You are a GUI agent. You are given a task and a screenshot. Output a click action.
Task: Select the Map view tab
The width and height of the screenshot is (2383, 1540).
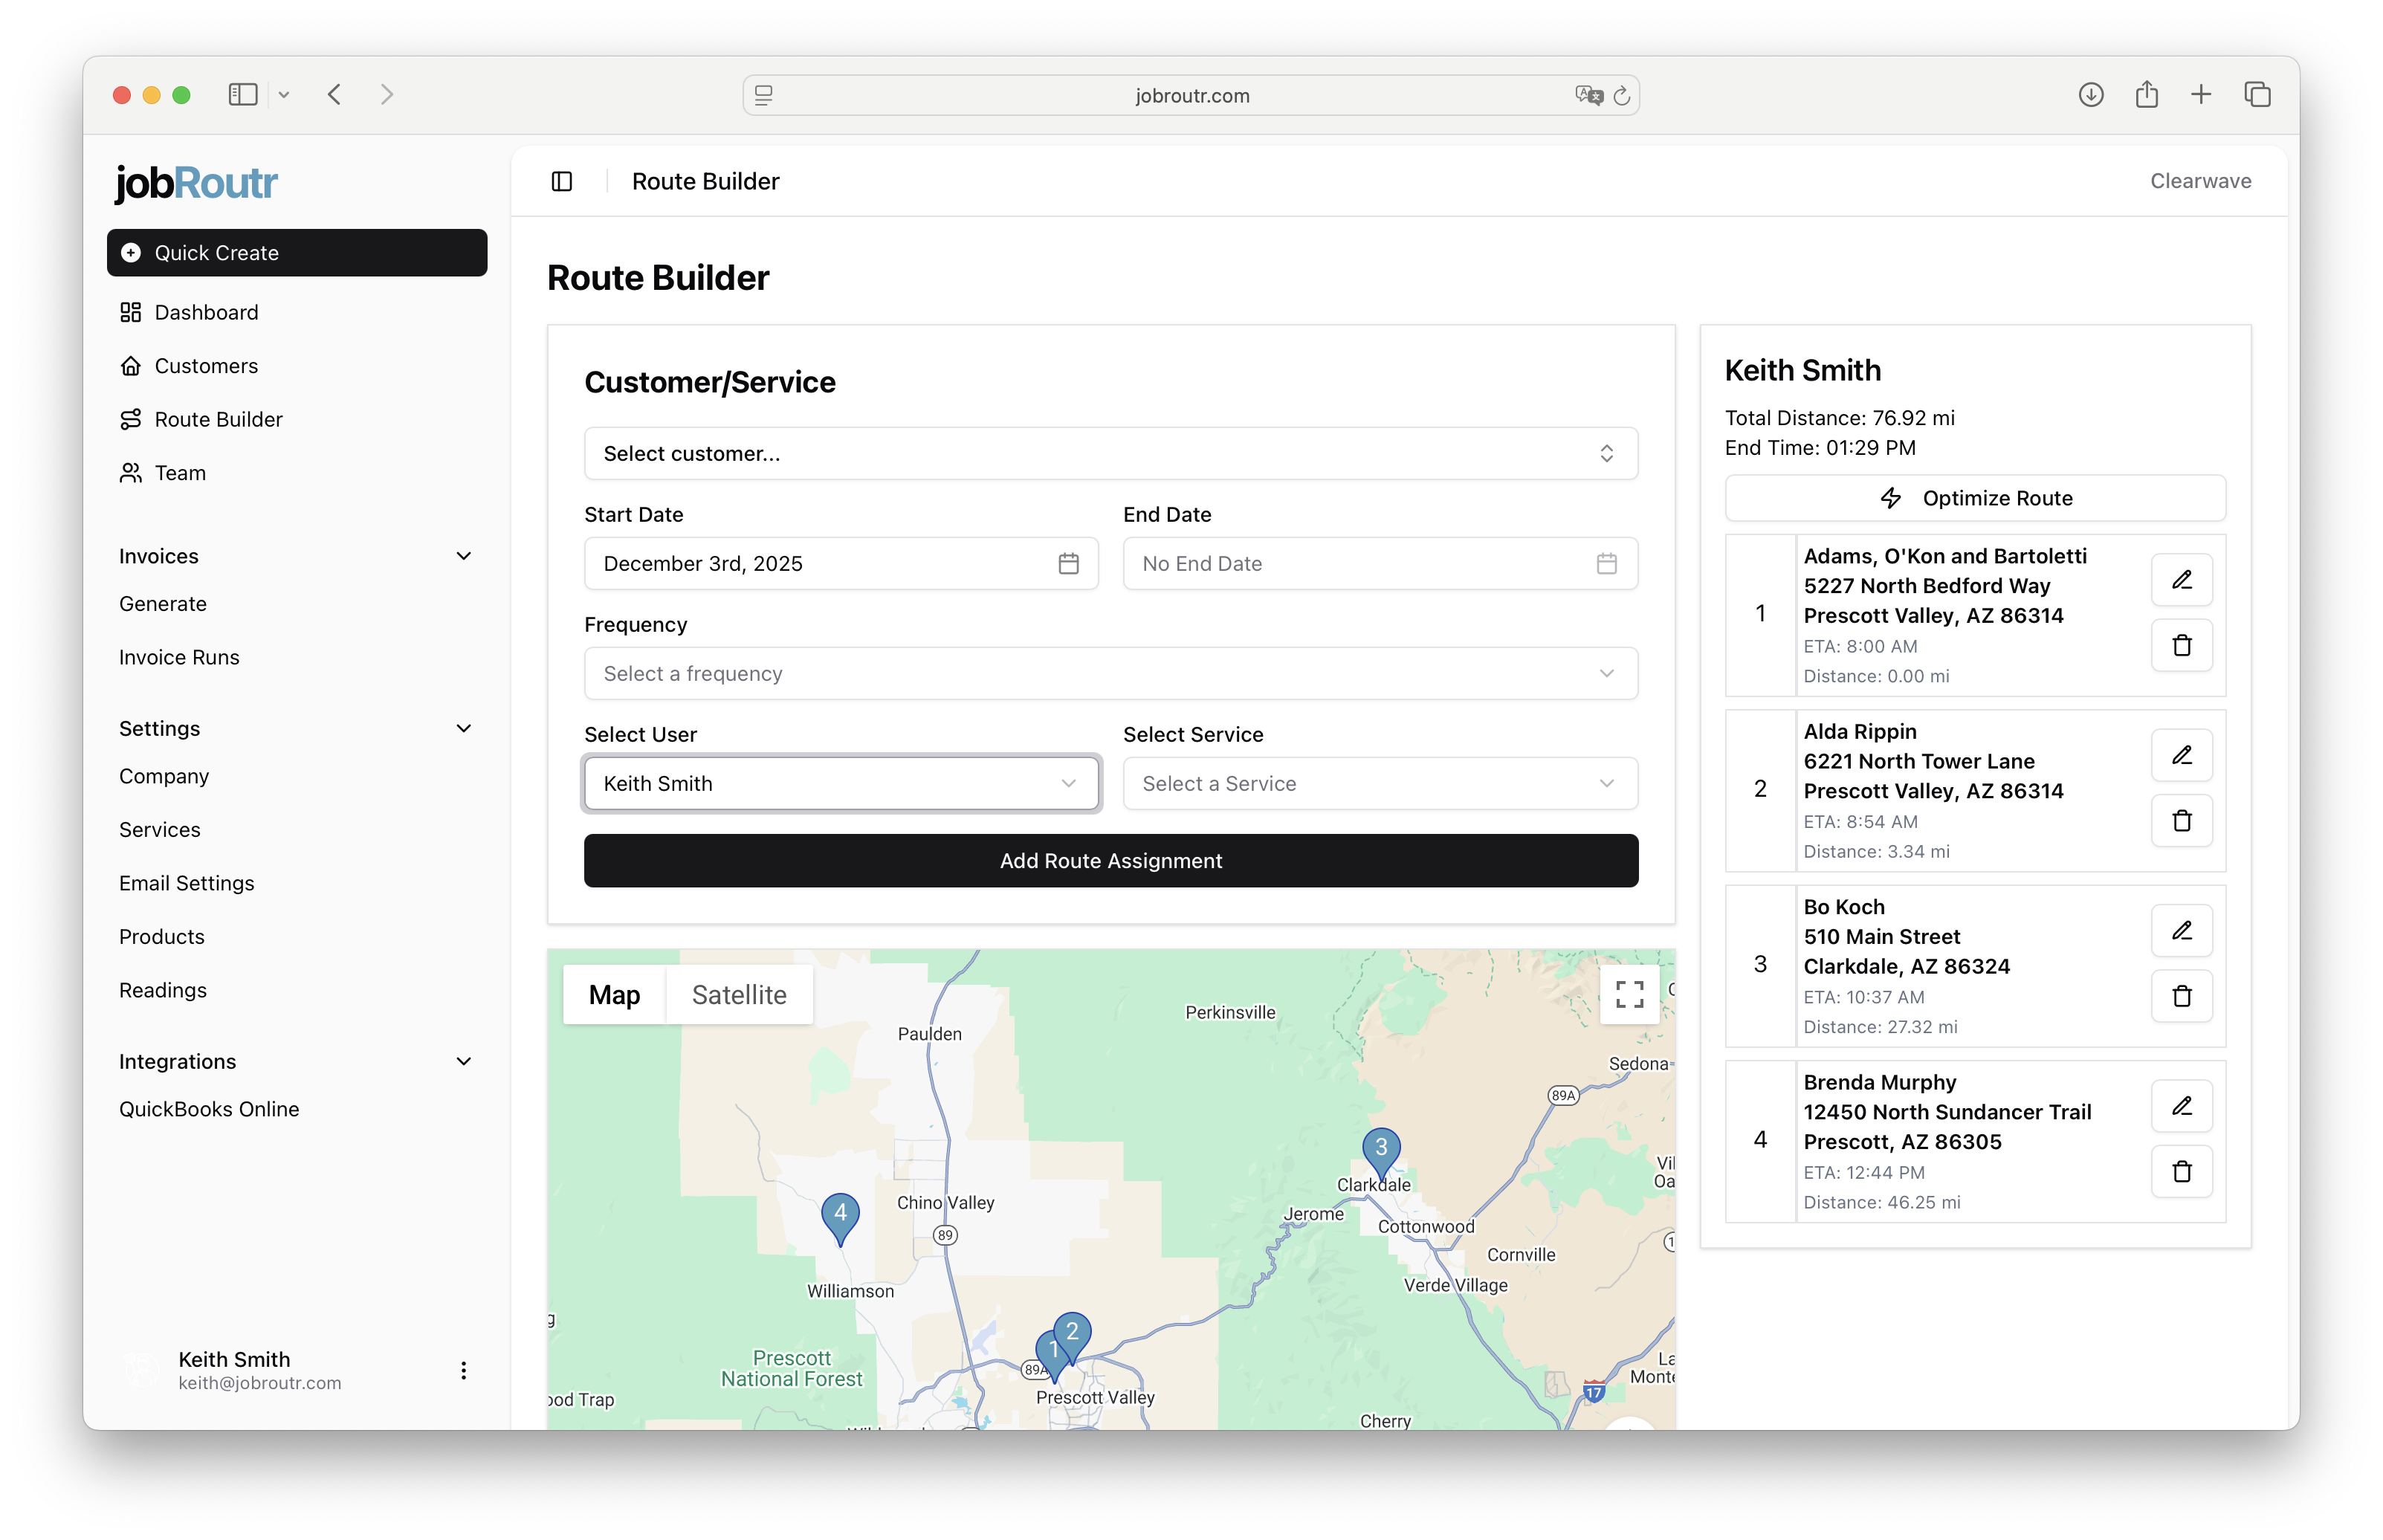point(614,994)
